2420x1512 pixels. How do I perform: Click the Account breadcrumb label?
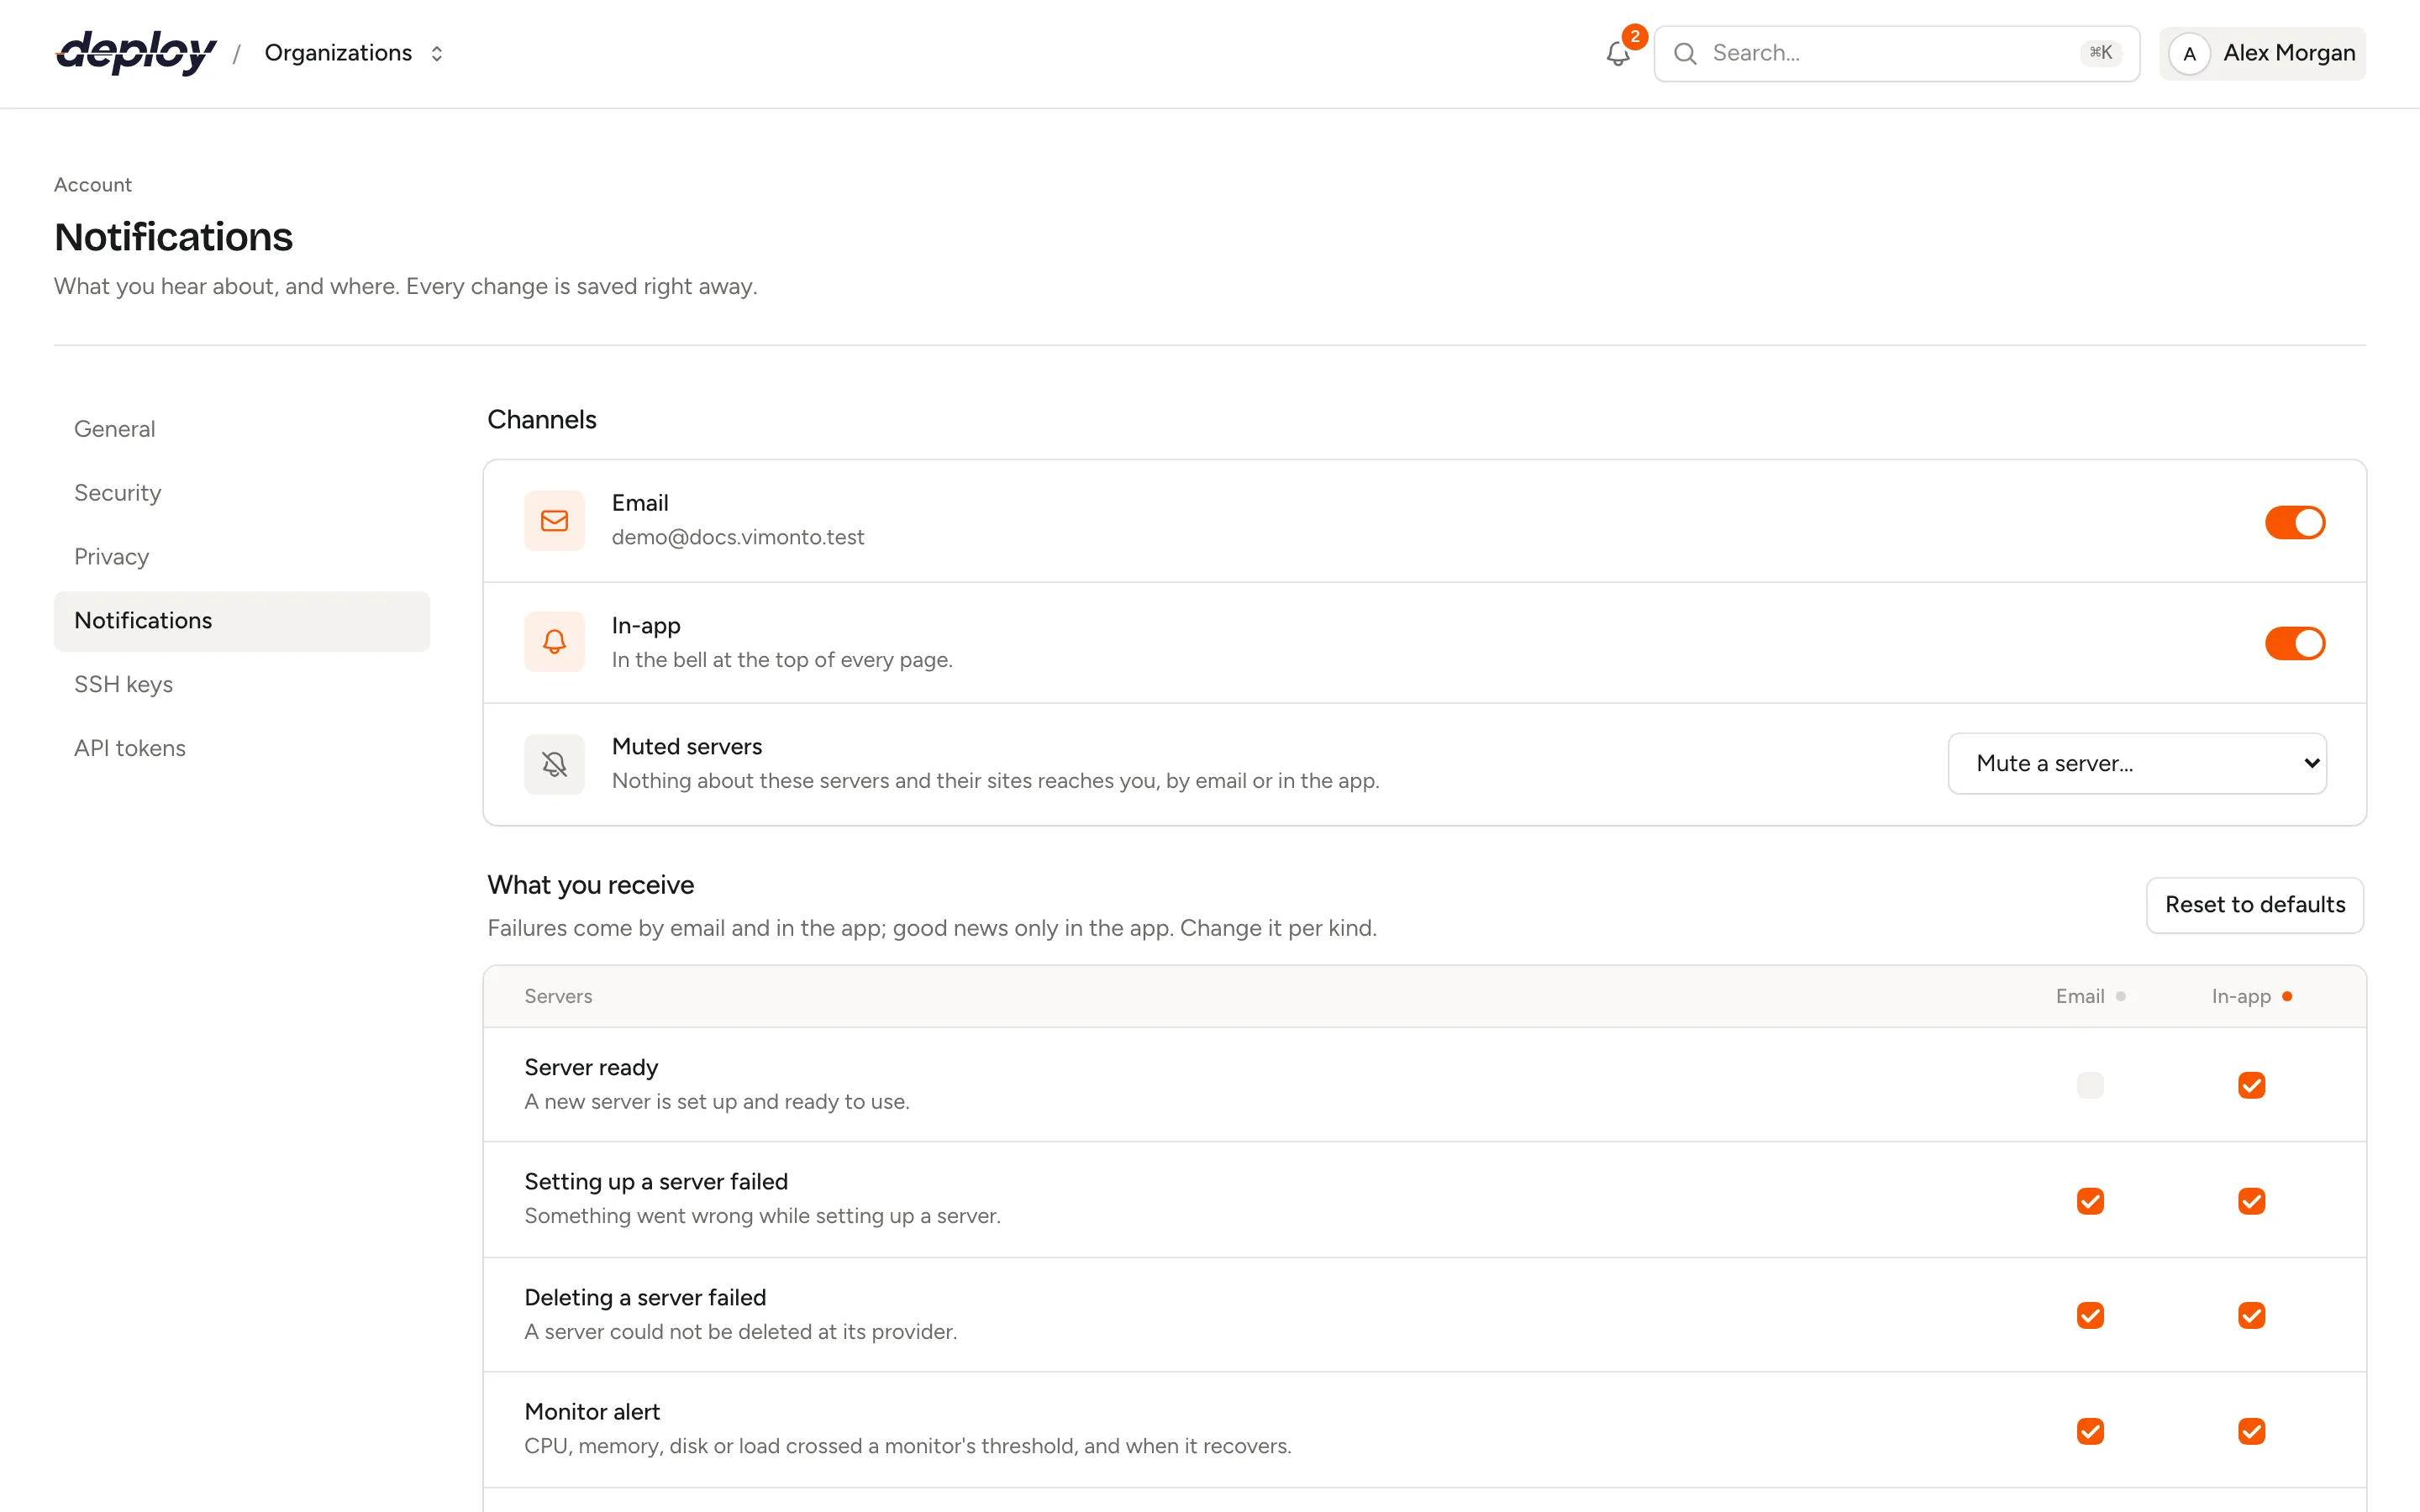93,185
